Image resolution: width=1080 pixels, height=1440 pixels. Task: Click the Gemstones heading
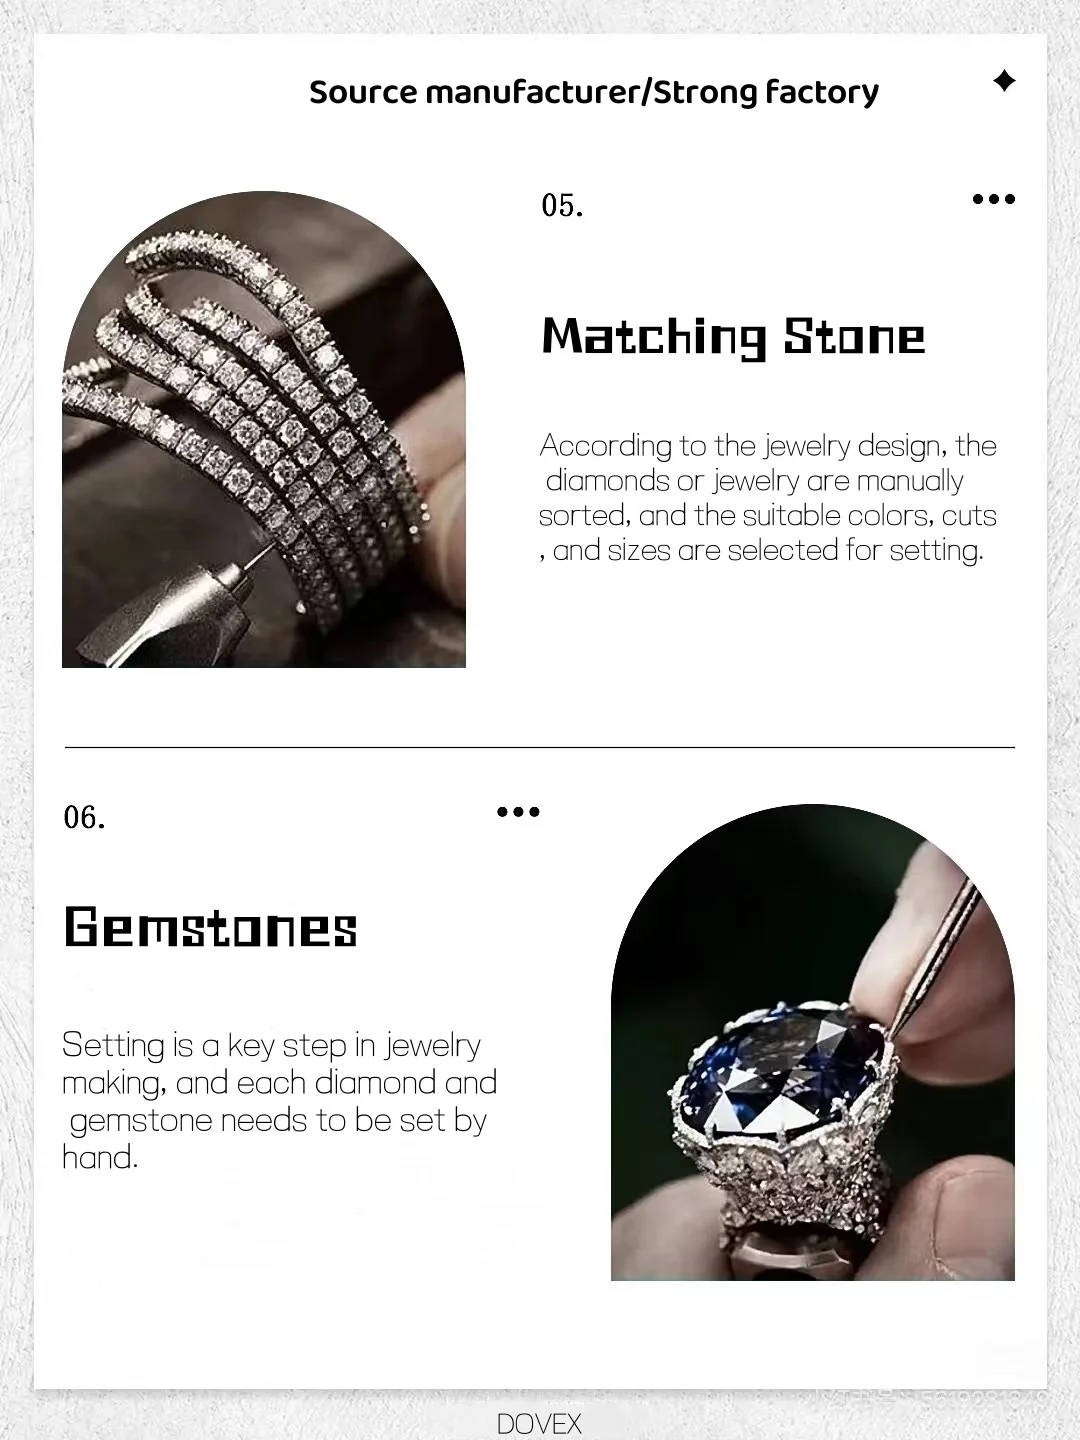pyautogui.click(x=211, y=926)
